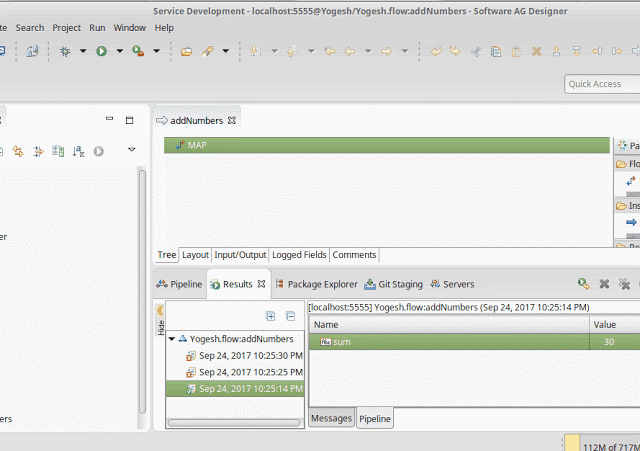
Task: Click the Forward yellow arrow navigation icon
Action: click(386, 51)
